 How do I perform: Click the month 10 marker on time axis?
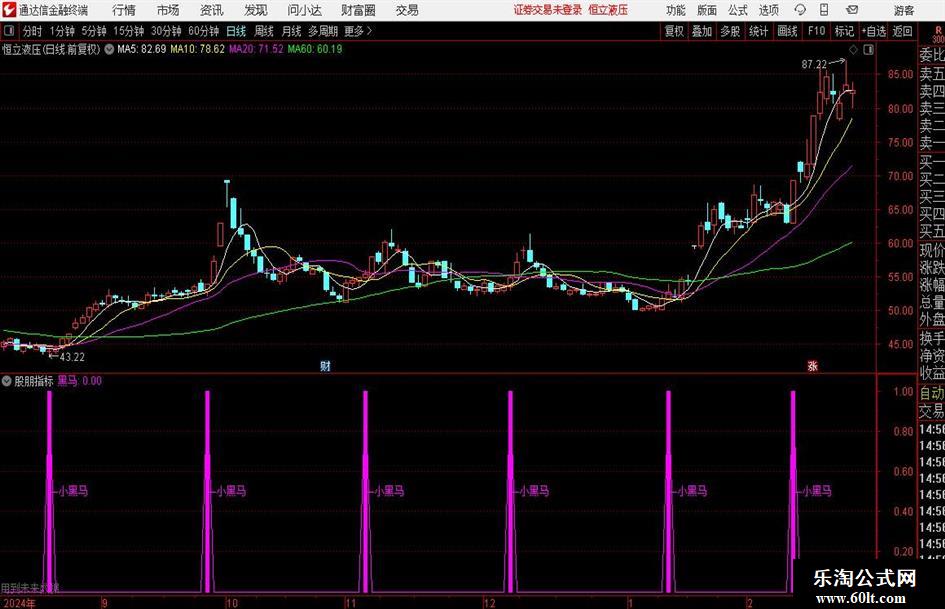[x=231, y=603]
